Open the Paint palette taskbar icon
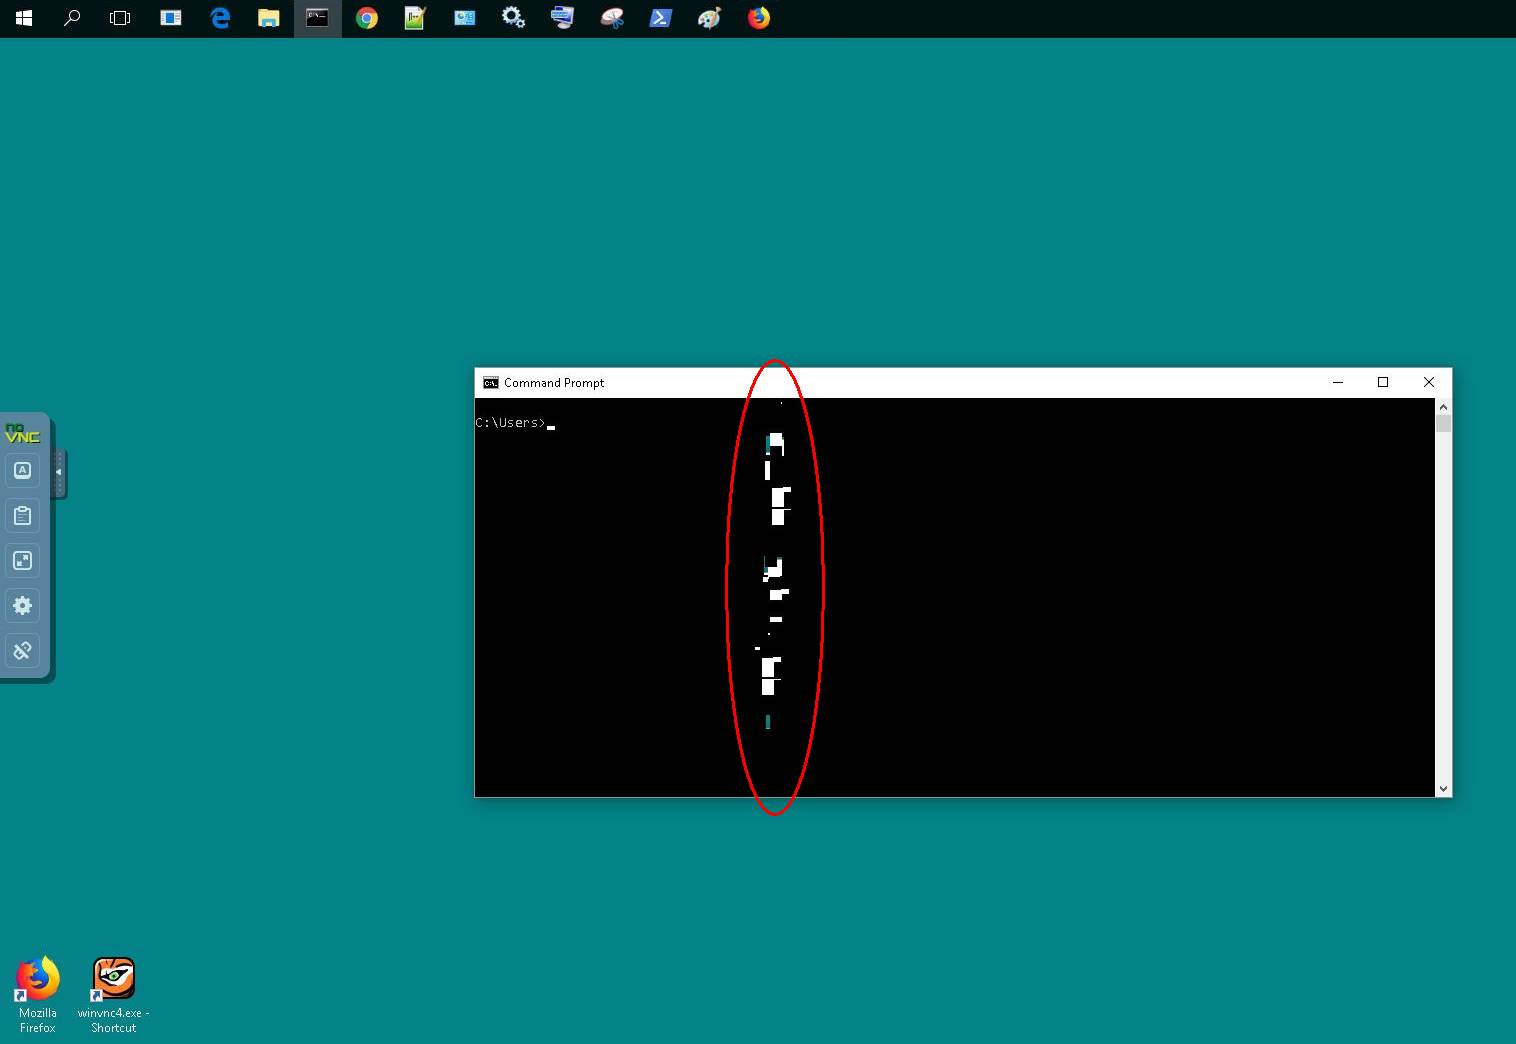 [709, 18]
